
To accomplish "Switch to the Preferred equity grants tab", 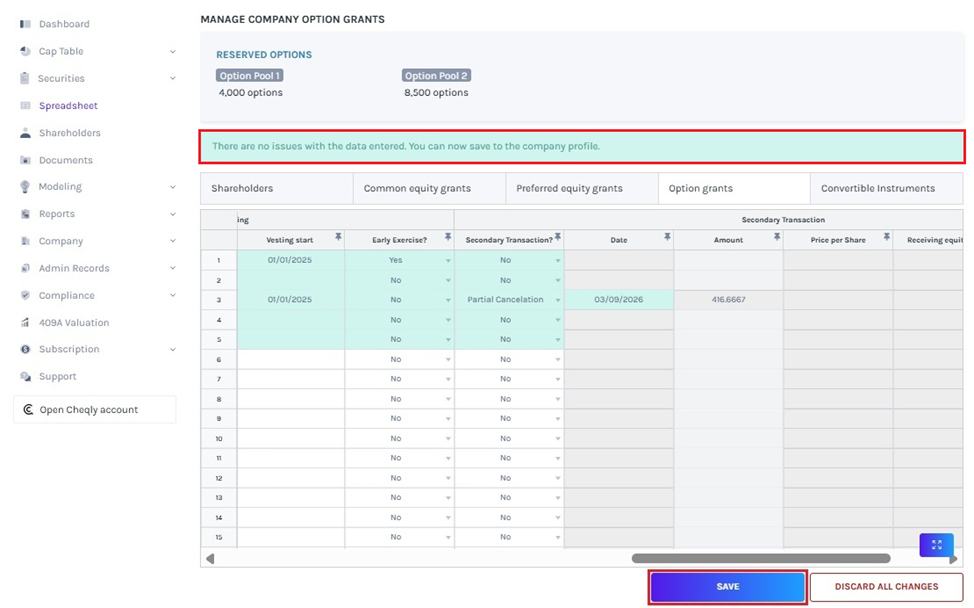I will point(581,188).
